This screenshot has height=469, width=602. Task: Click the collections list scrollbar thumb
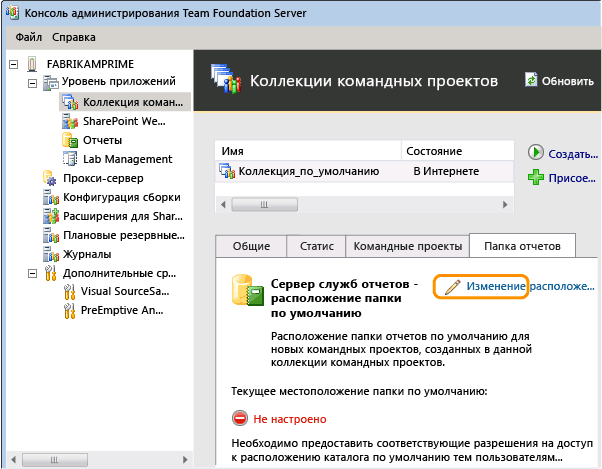tap(265, 205)
